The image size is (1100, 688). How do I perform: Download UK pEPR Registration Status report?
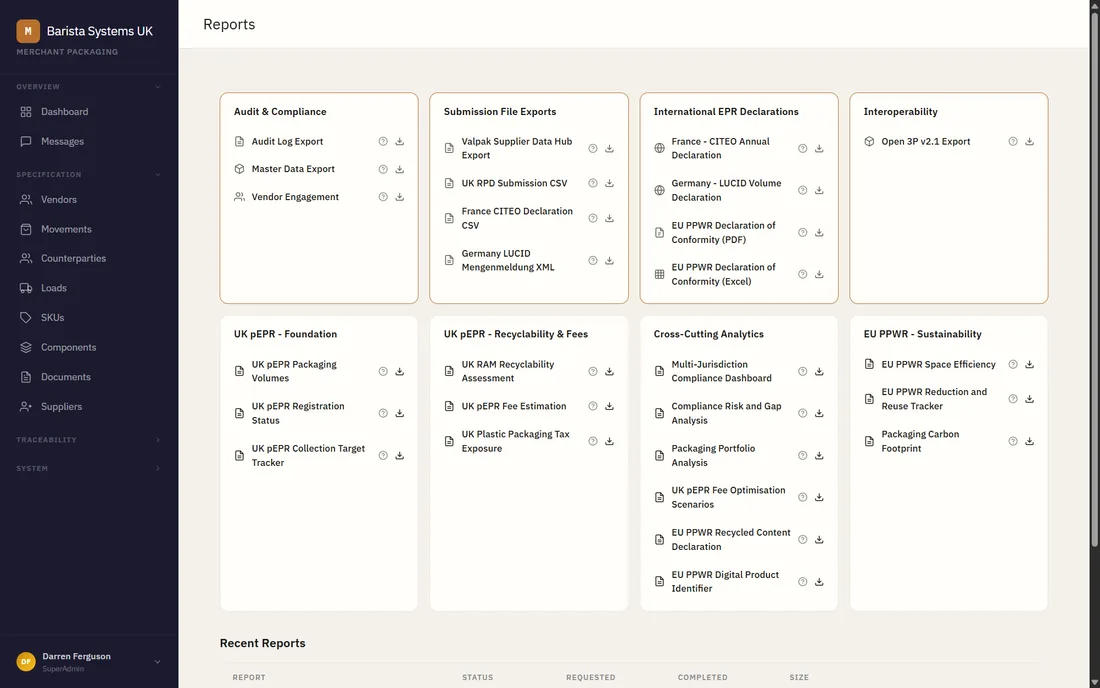(399, 413)
